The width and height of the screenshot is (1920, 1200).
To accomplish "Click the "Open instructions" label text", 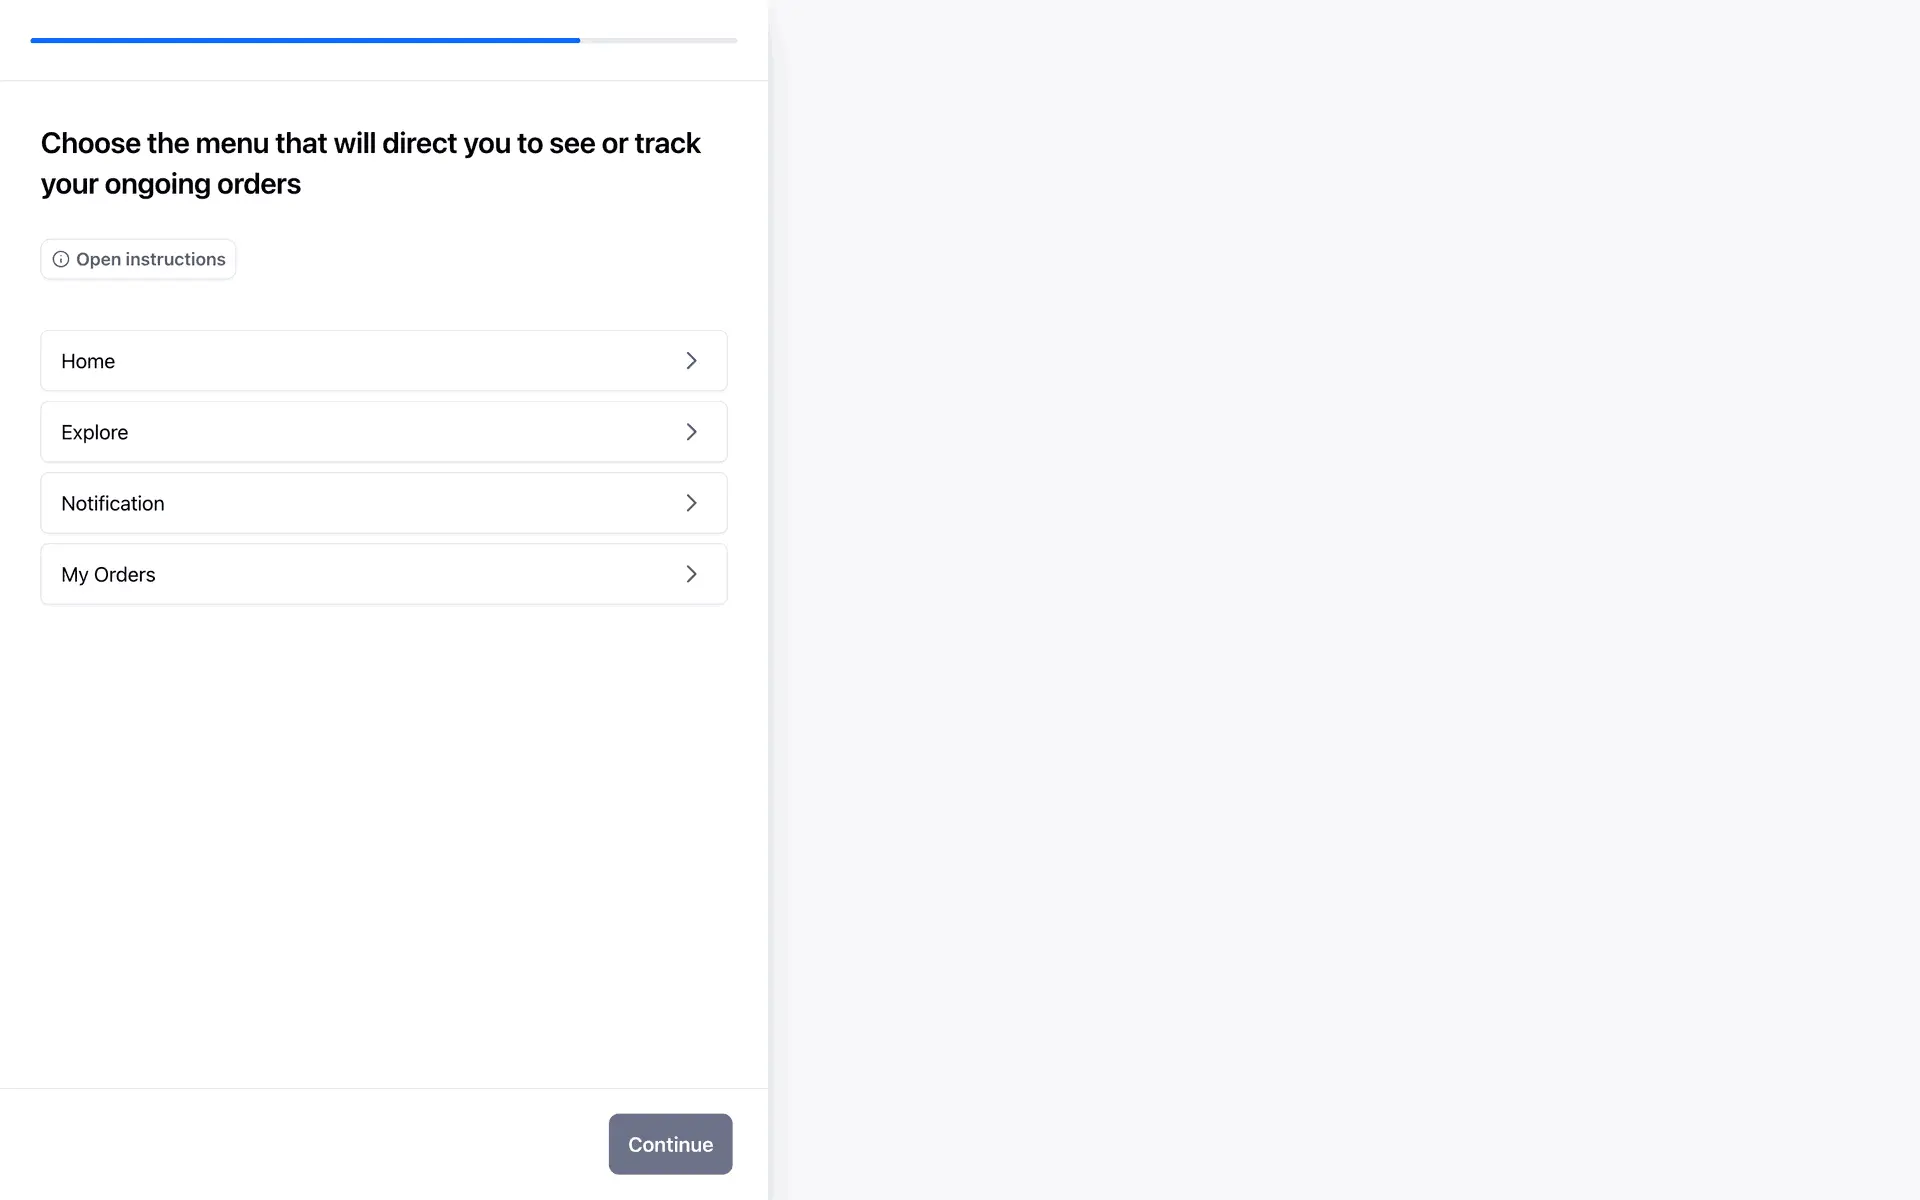I will tap(151, 260).
